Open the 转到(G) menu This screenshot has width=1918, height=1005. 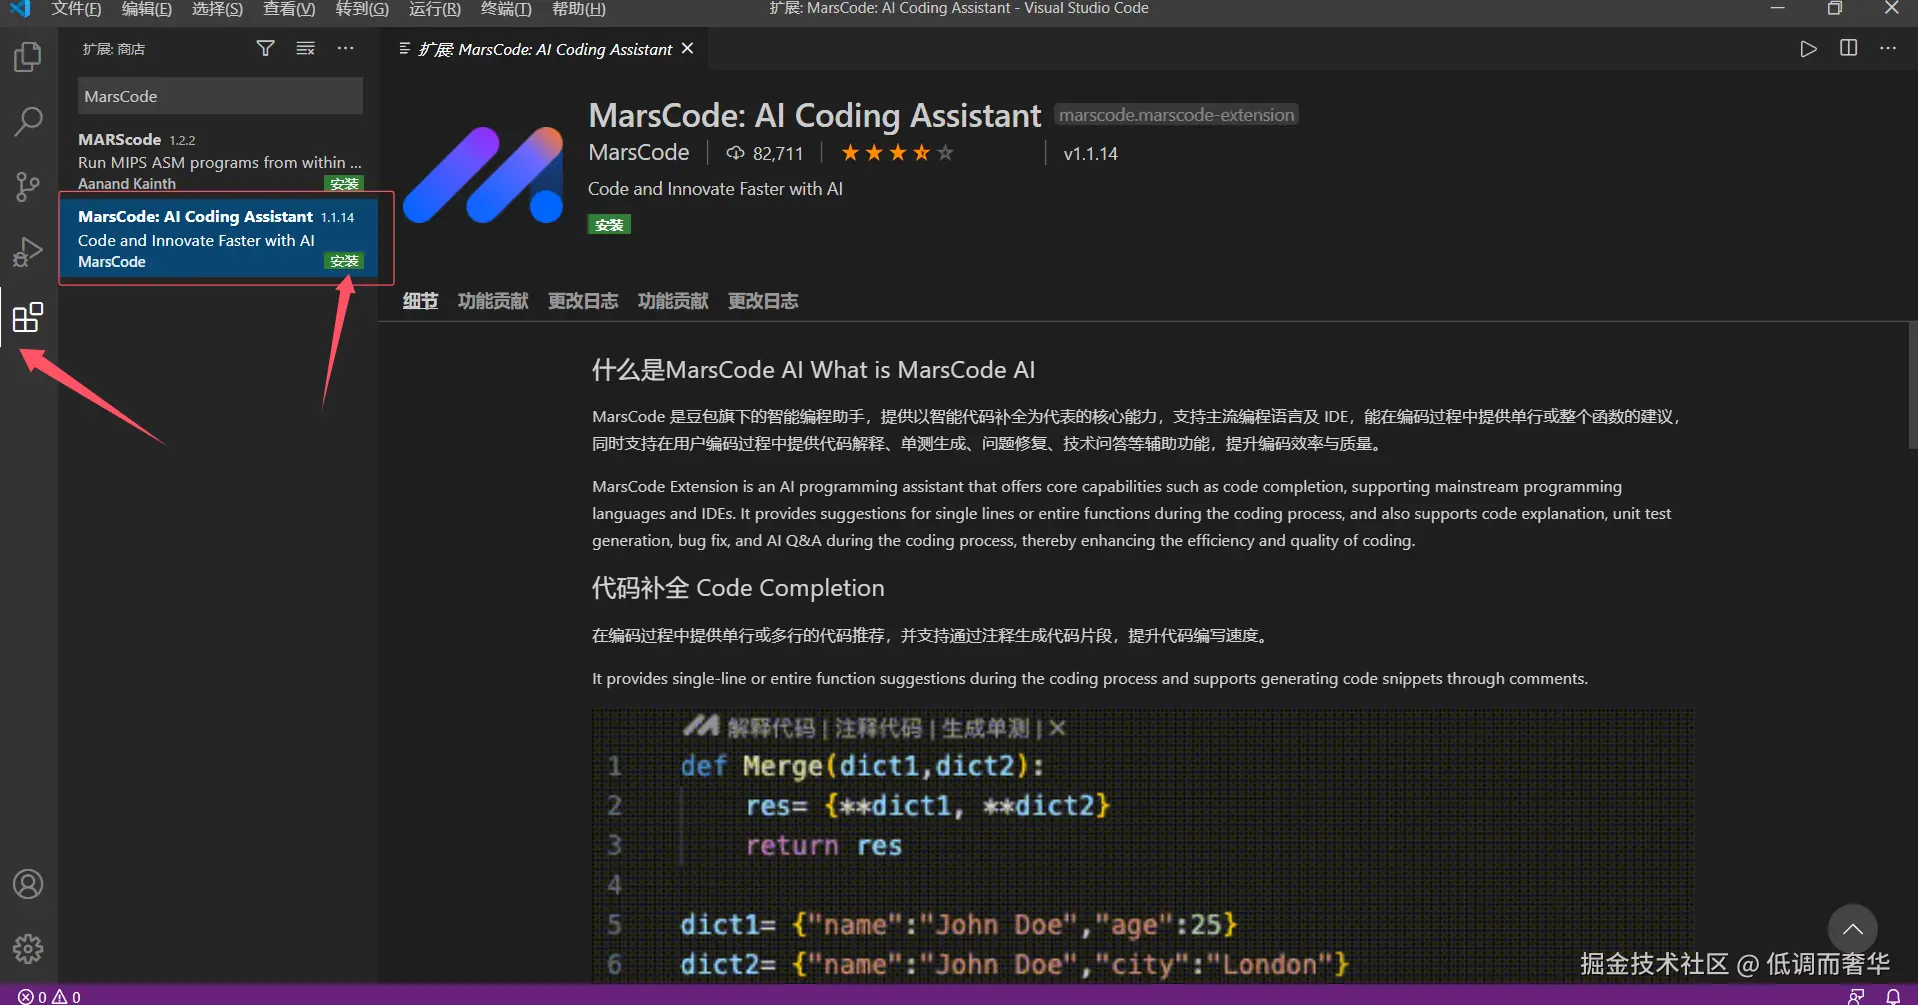(x=362, y=9)
